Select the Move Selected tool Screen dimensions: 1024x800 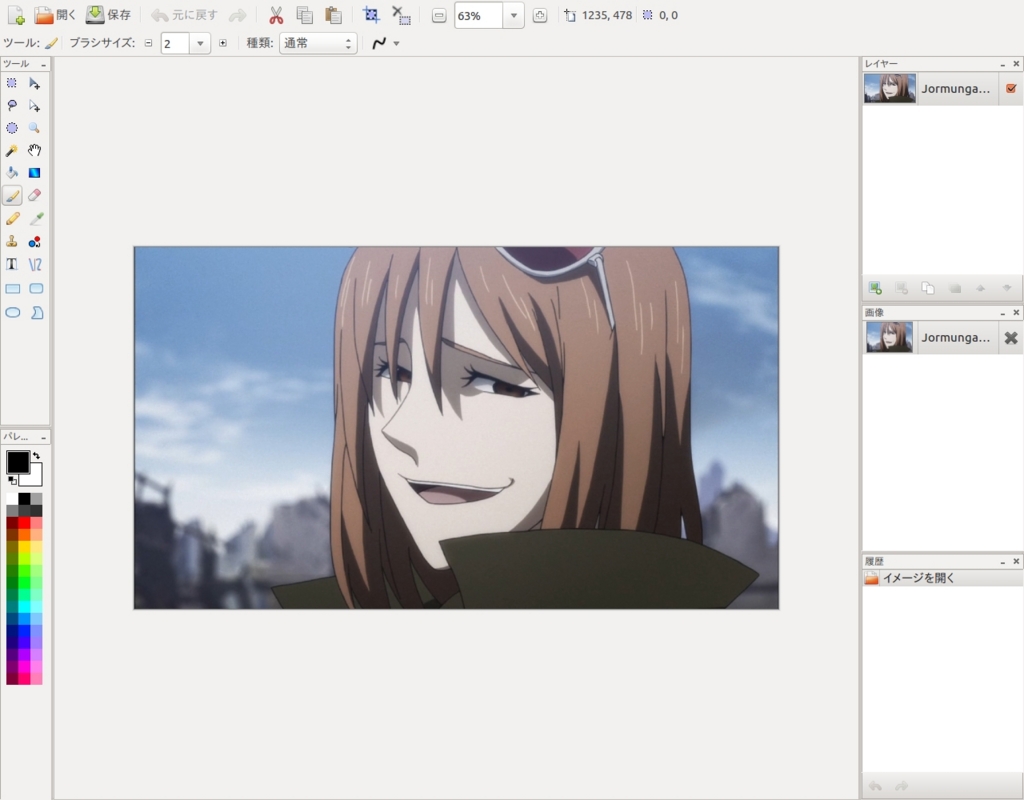tap(35, 83)
